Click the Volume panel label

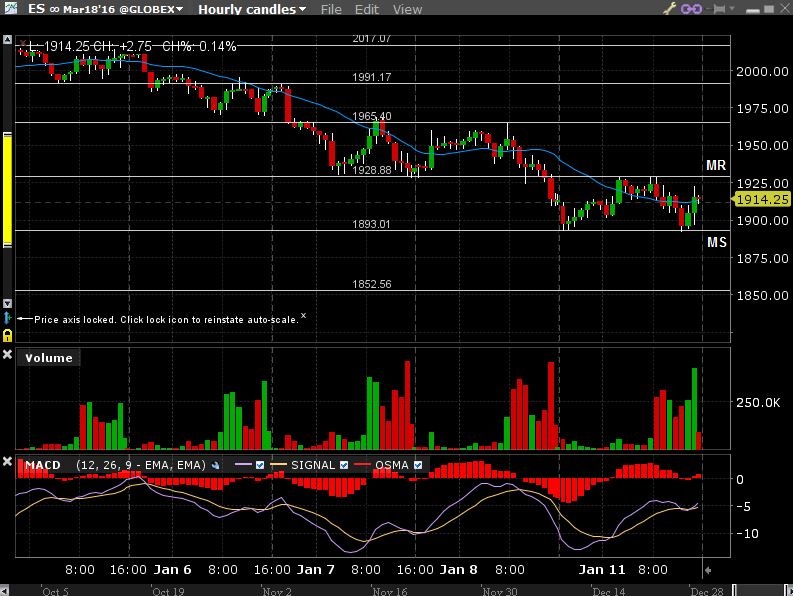coord(49,358)
